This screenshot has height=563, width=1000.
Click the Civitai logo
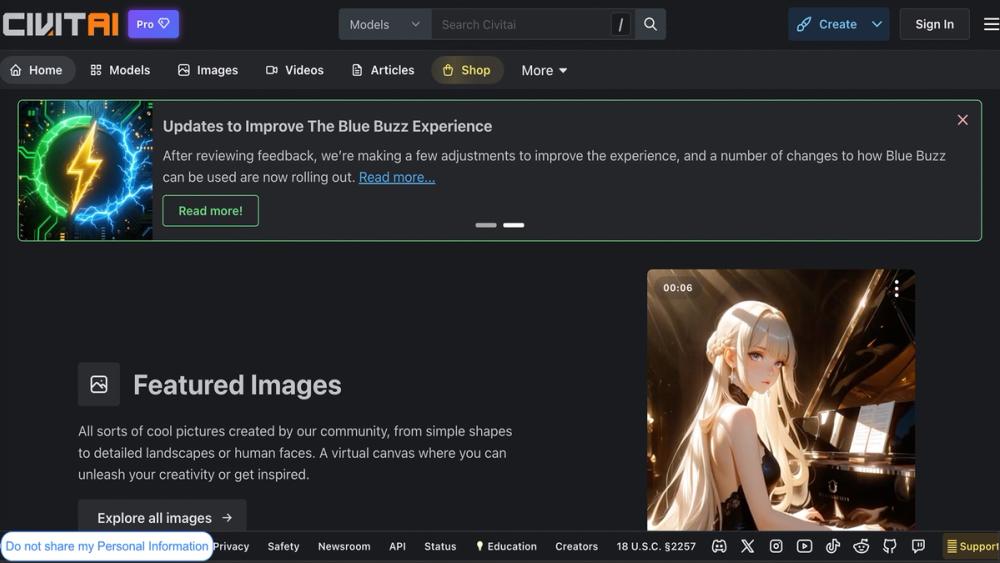pyautogui.click(x=61, y=24)
